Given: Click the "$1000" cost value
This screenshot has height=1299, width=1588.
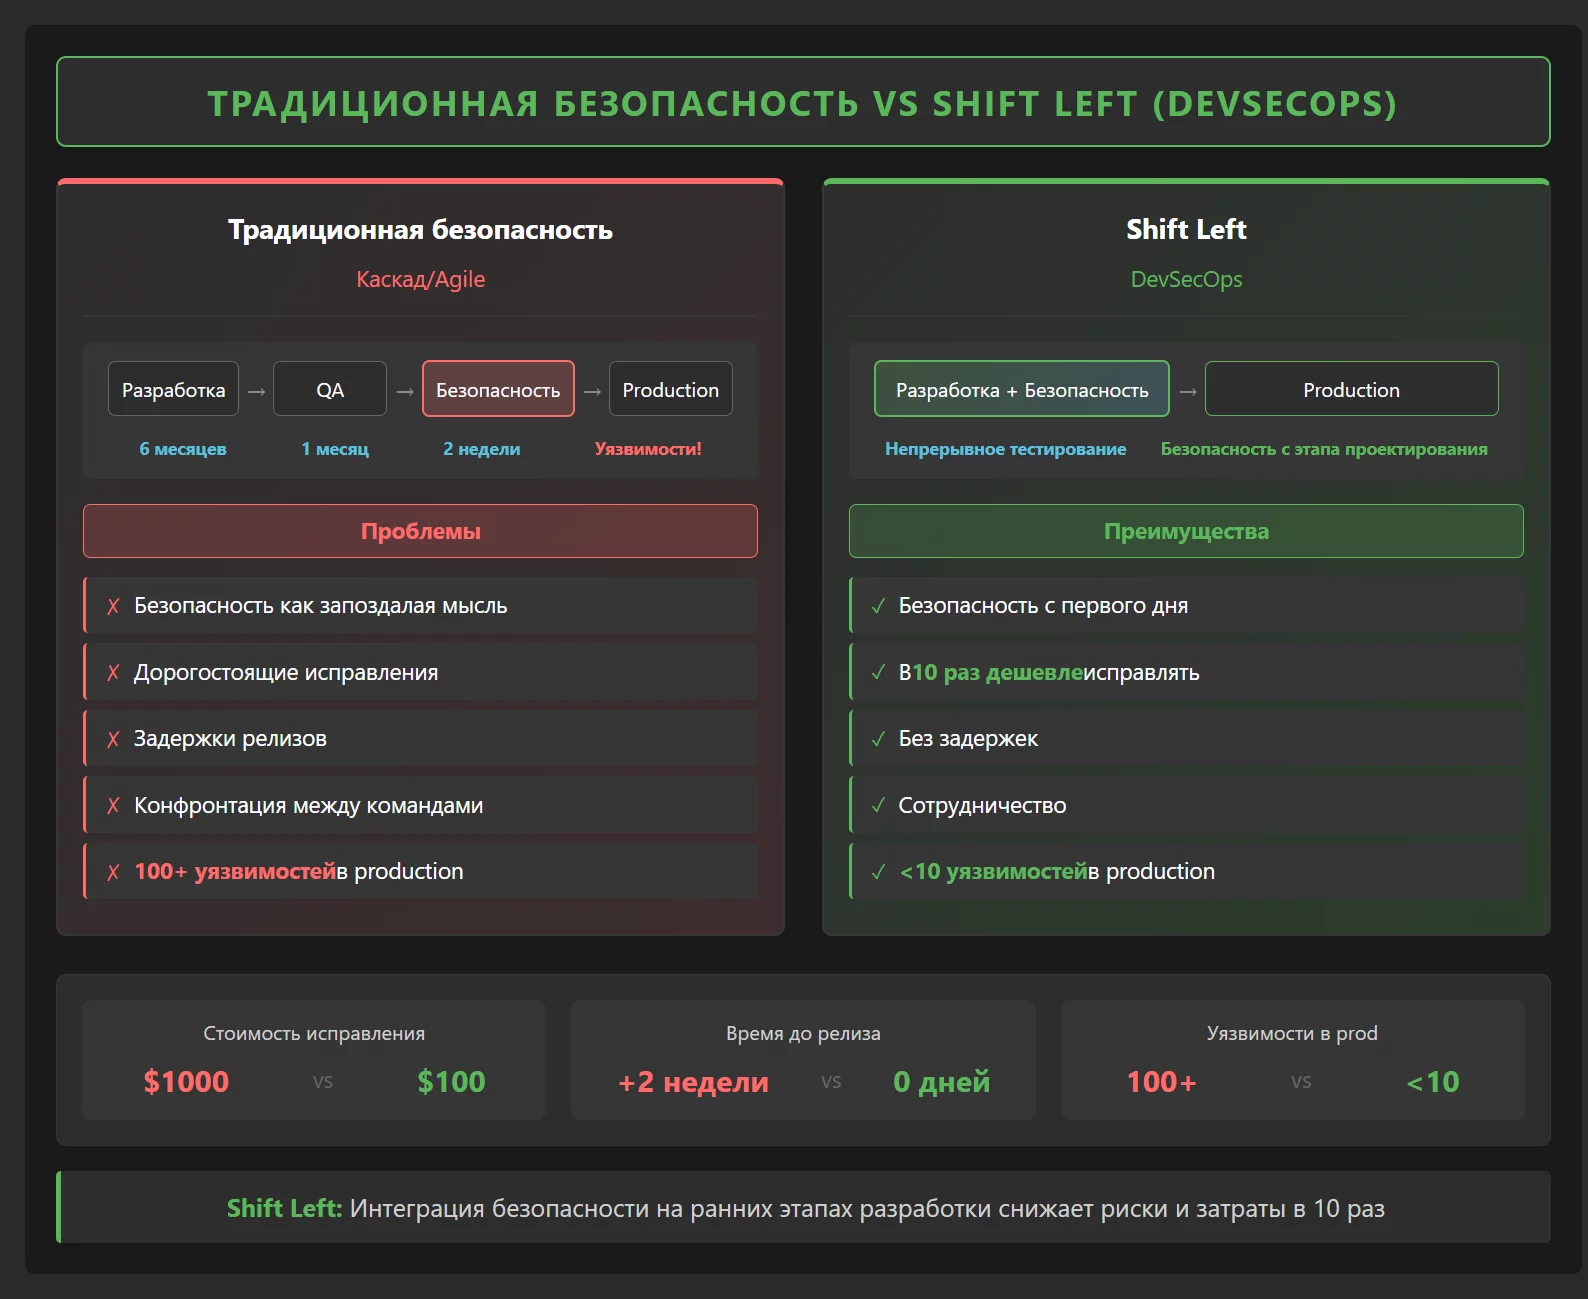Looking at the screenshot, I should click(x=186, y=1082).
